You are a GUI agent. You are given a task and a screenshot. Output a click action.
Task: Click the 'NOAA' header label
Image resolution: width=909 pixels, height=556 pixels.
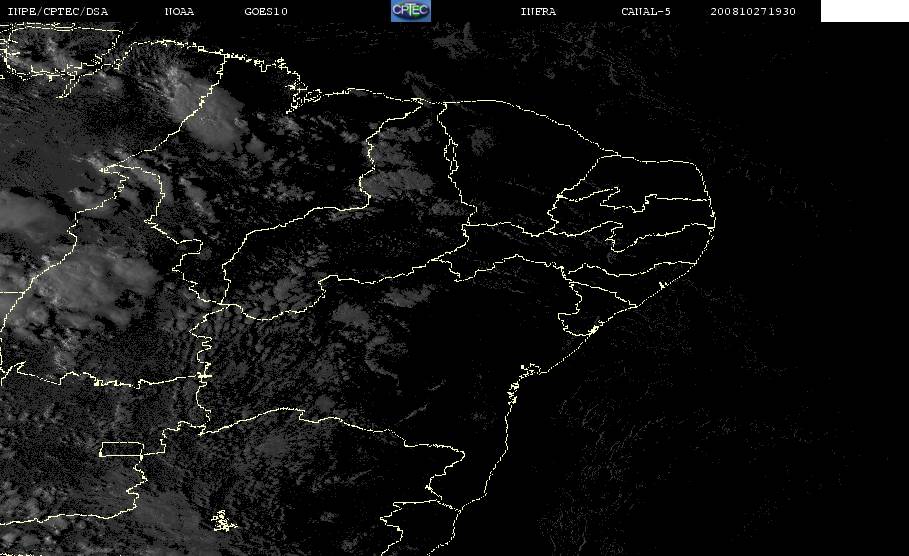[x=180, y=11]
